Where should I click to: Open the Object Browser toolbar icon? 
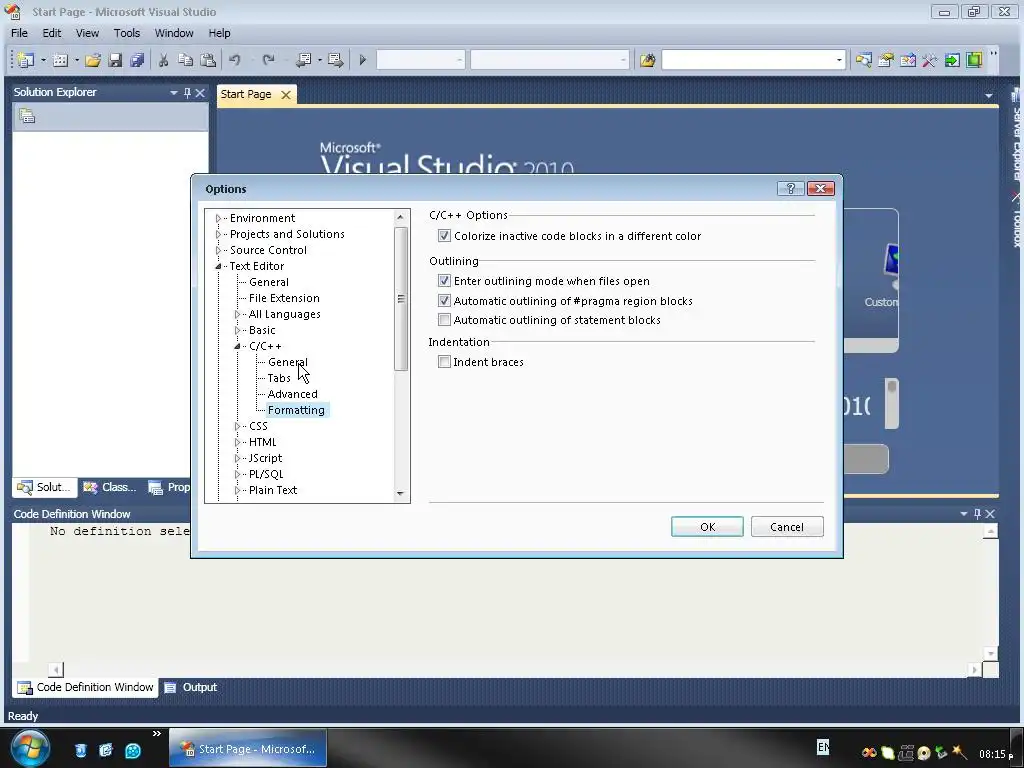click(908, 60)
